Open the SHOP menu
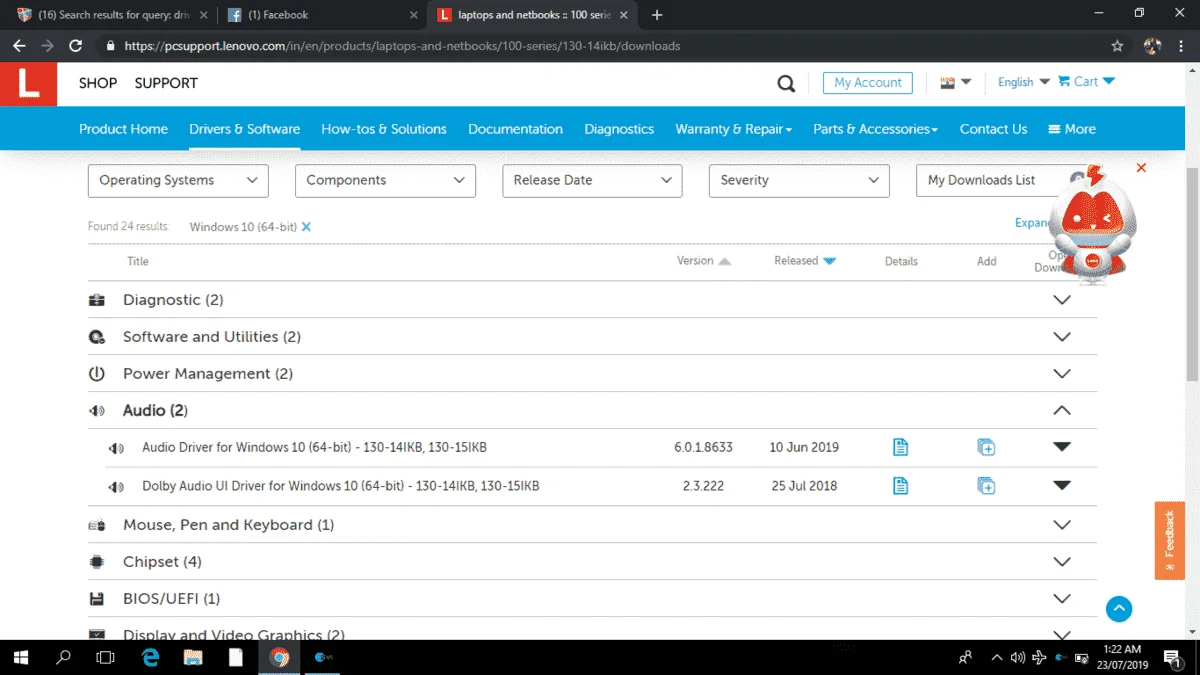This screenshot has height=675, width=1200. tap(98, 83)
